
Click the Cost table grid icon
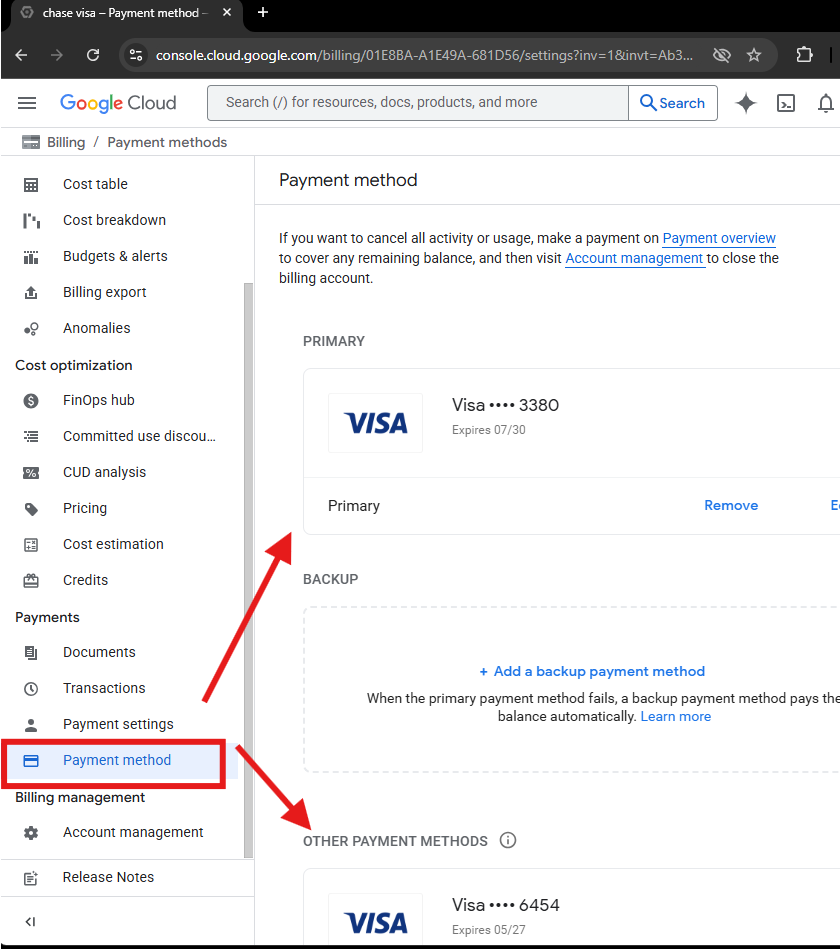[x=31, y=185]
